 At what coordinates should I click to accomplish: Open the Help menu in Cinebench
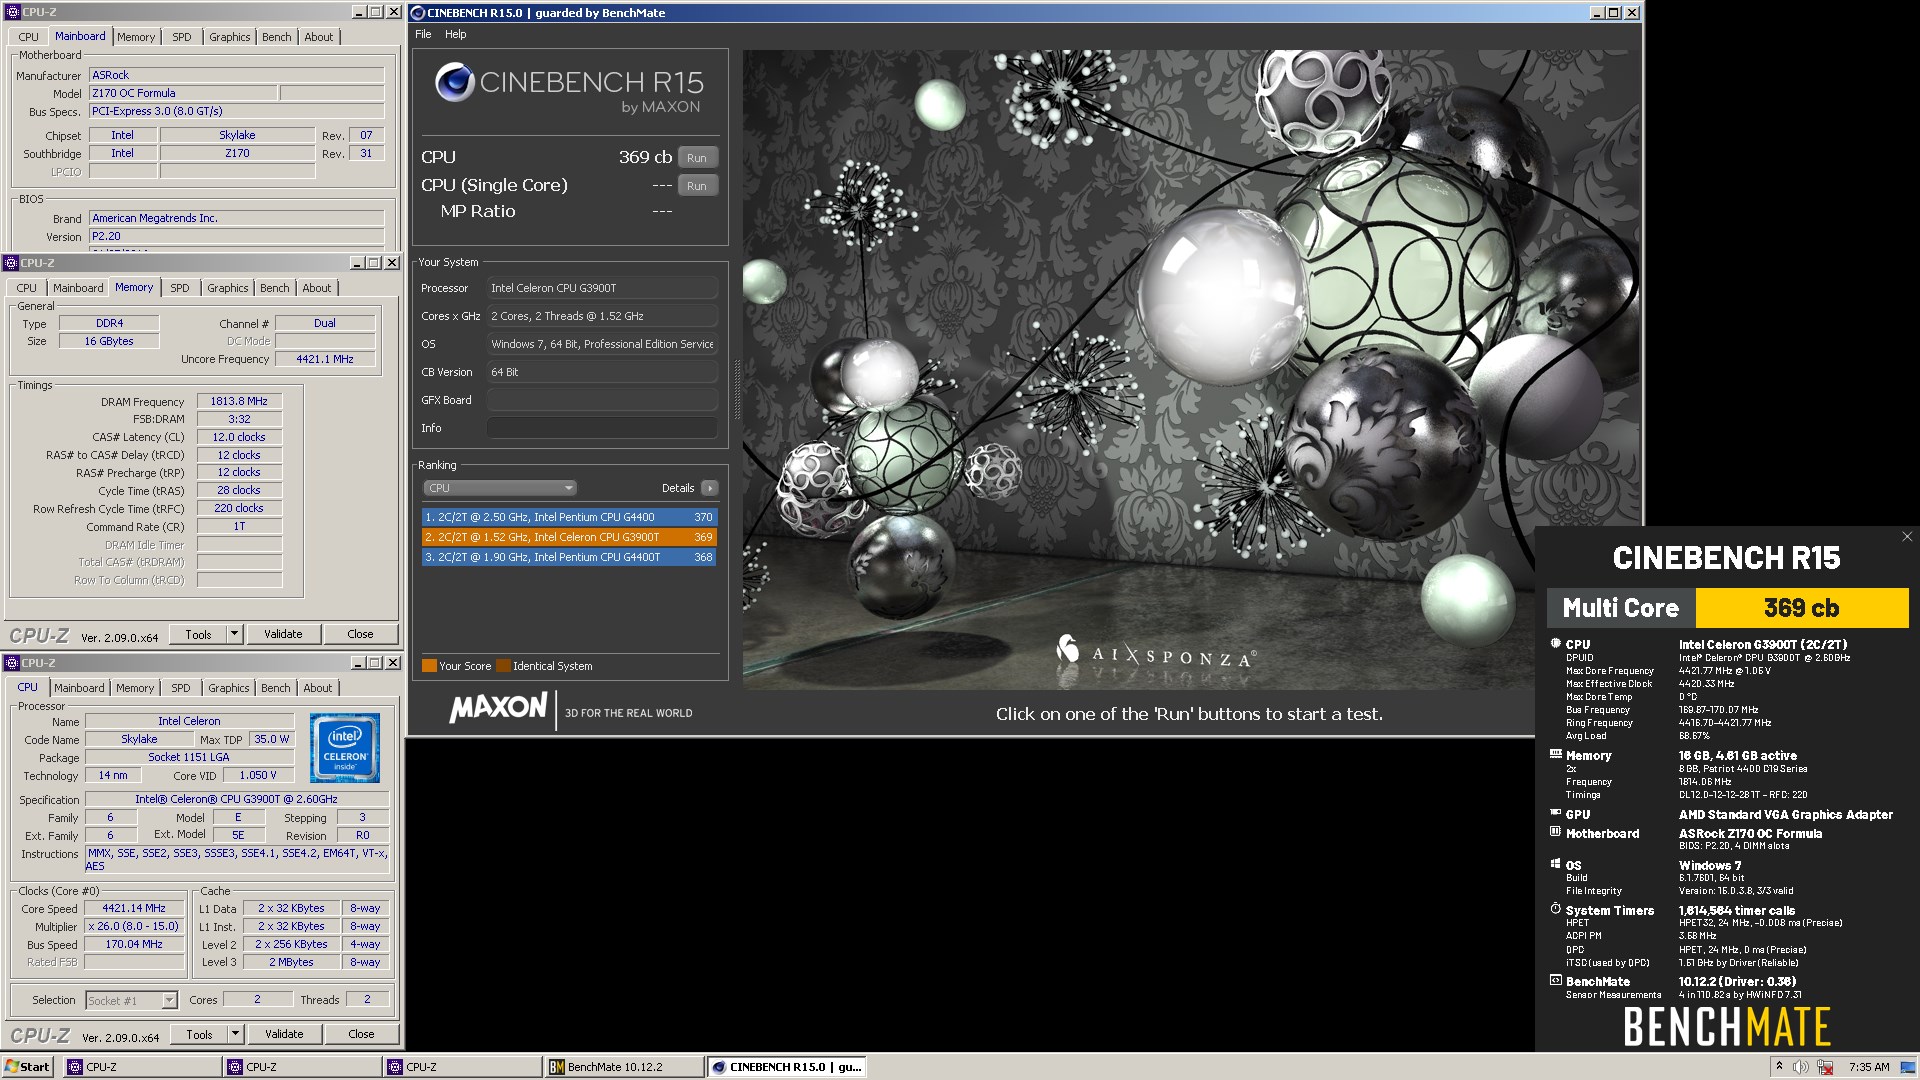[x=455, y=34]
